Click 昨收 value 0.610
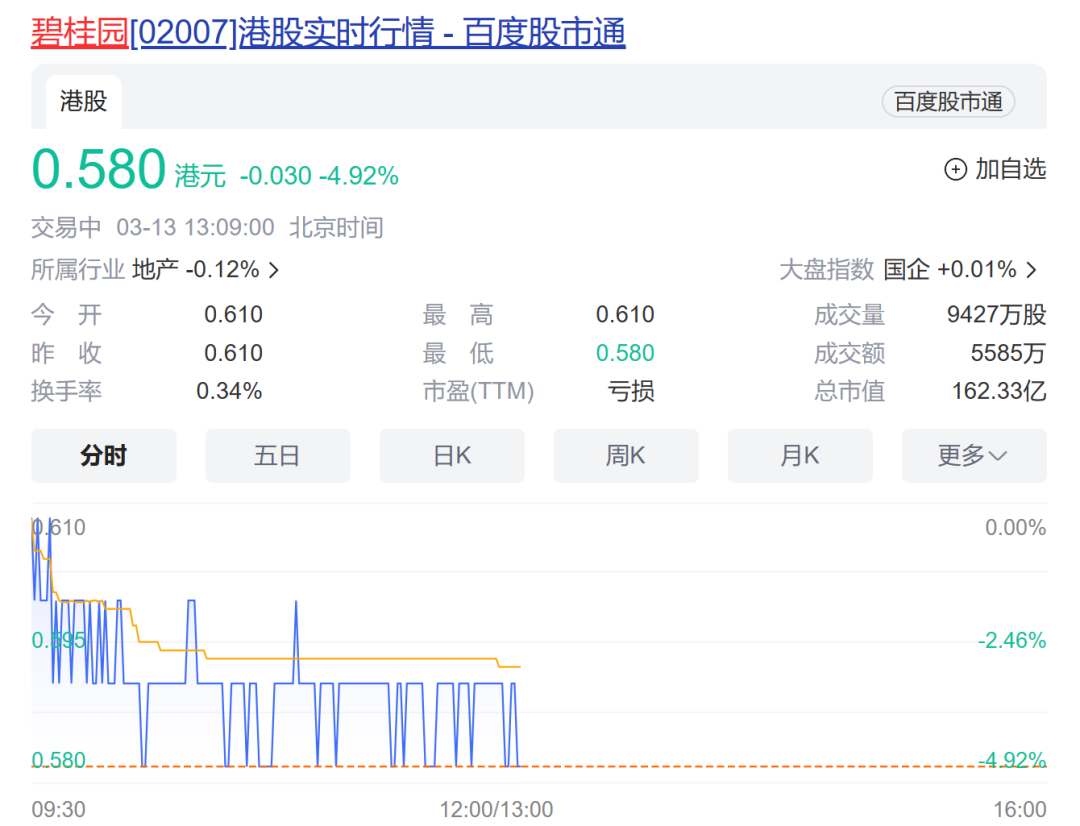The image size is (1080, 826). pyautogui.click(x=233, y=353)
